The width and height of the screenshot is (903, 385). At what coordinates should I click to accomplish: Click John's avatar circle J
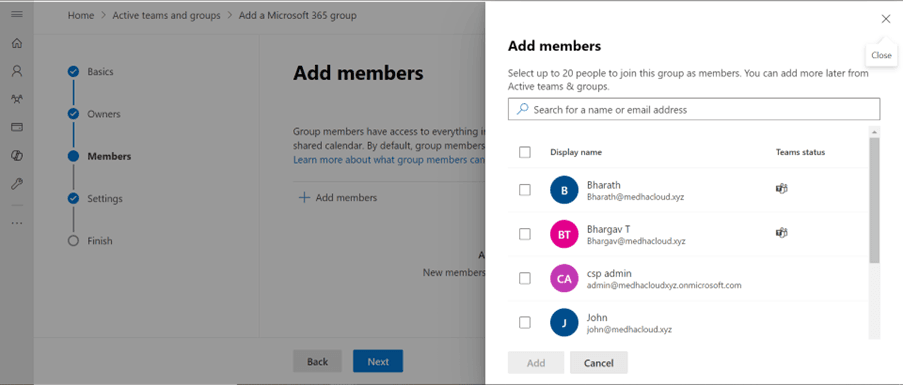pyautogui.click(x=564, y=323)
